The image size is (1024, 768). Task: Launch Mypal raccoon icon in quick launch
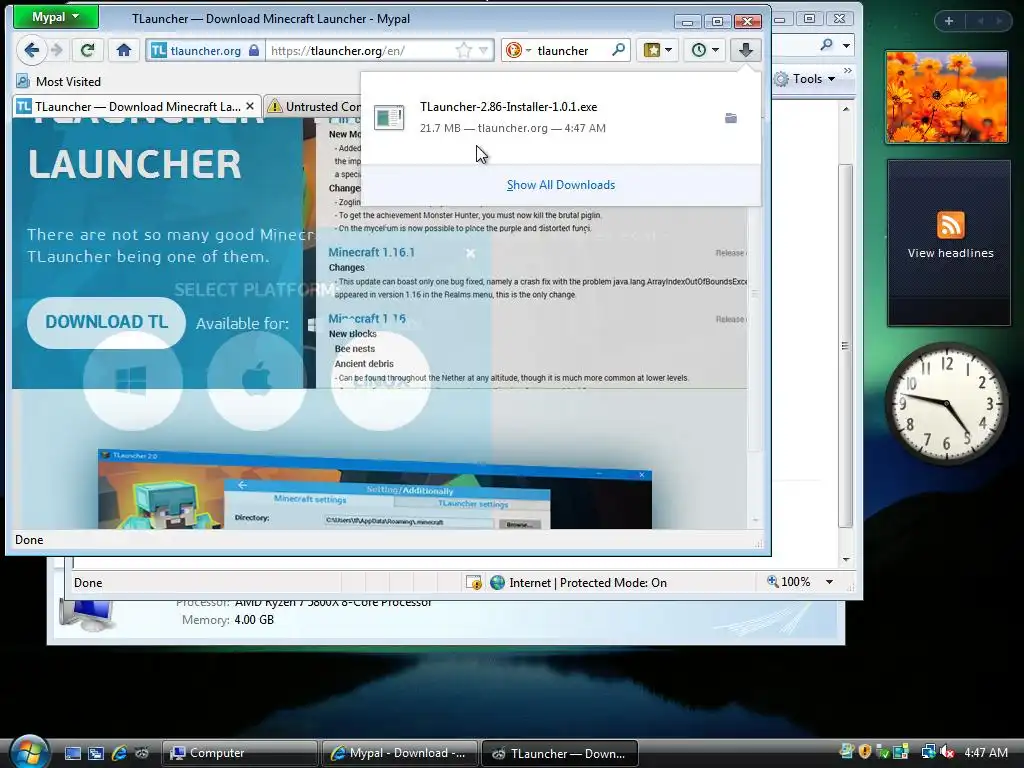point(141,753)
